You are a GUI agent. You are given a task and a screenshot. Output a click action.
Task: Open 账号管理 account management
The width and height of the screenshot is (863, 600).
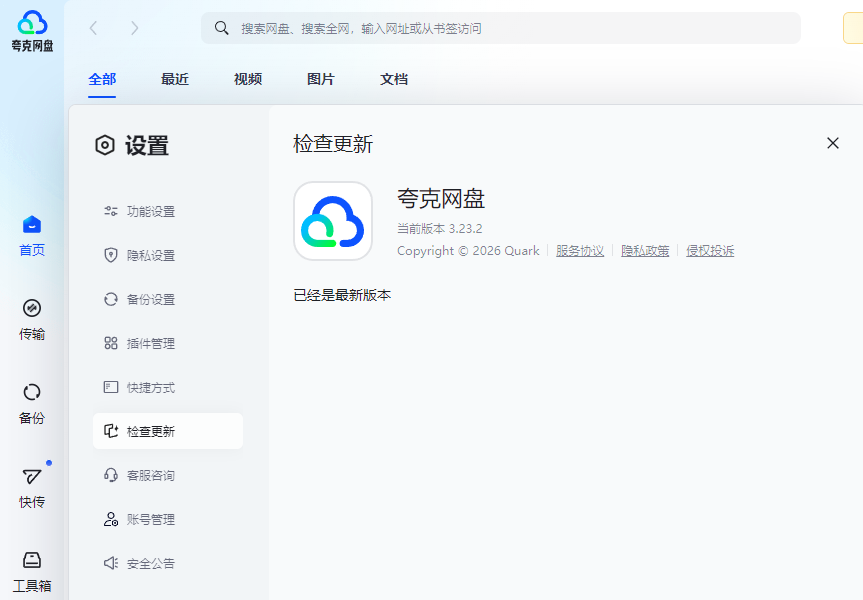pos(148,519)
